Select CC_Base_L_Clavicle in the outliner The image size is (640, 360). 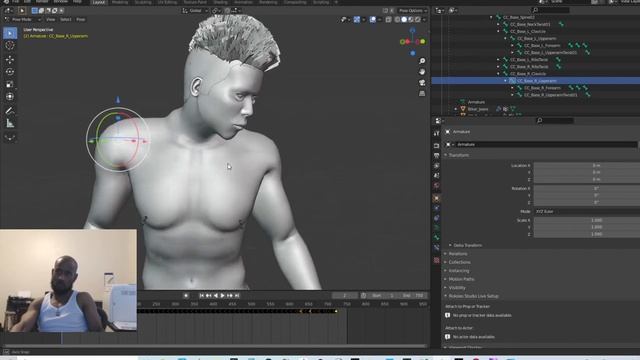528,31
